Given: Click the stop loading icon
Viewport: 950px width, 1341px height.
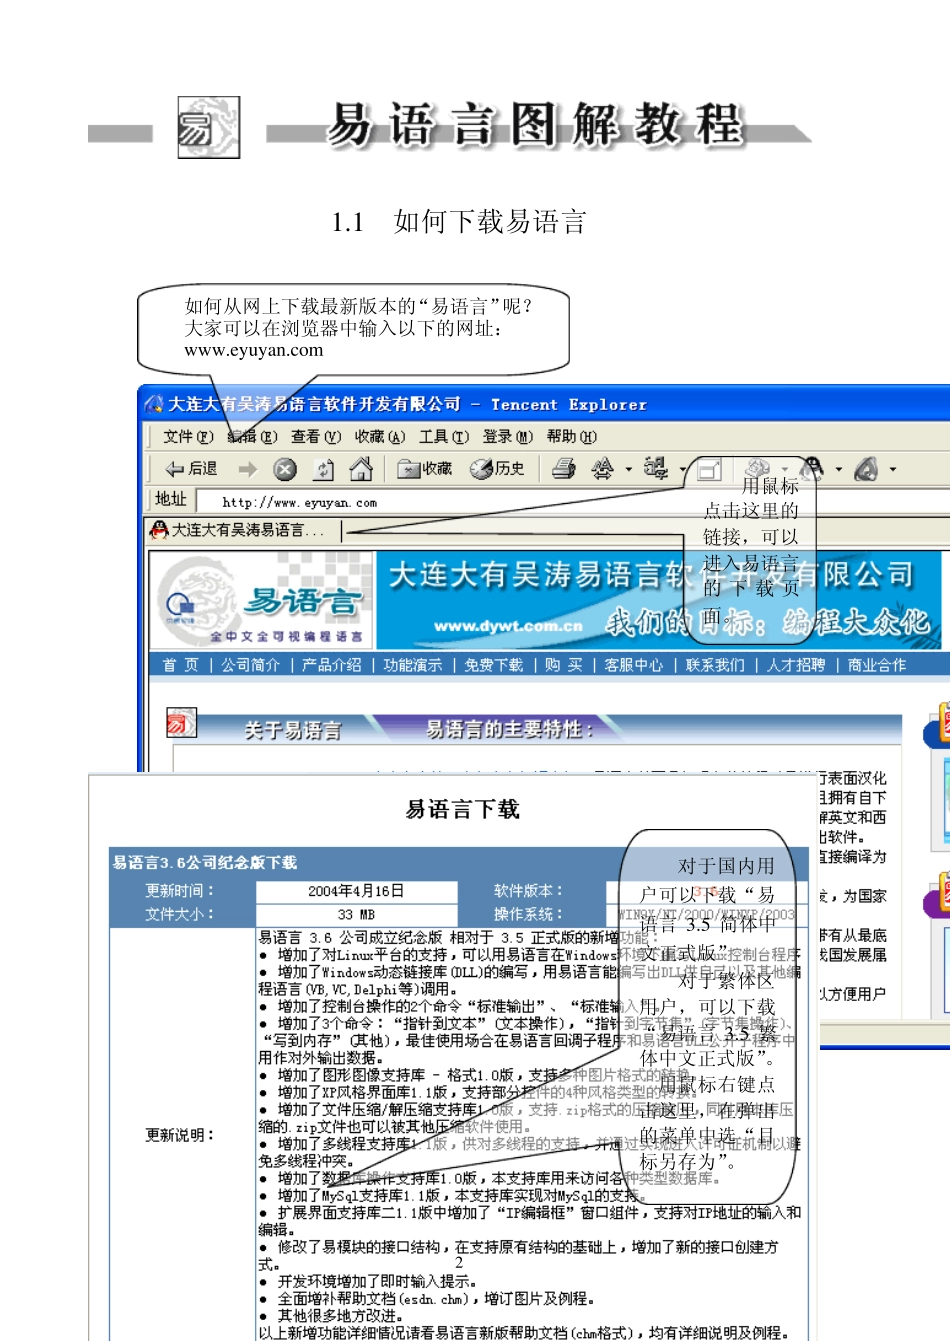Looking at the screenshot, I should pyautogui.click(x=285, y=468).
